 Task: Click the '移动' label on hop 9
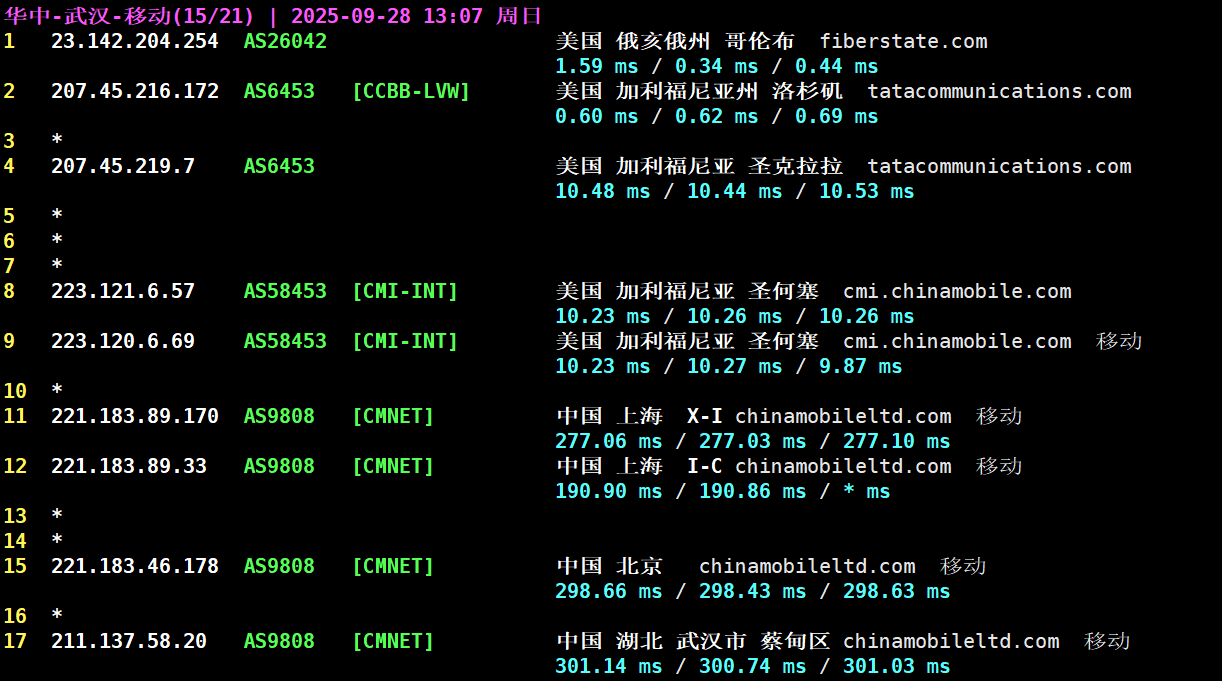(1119, 341)
